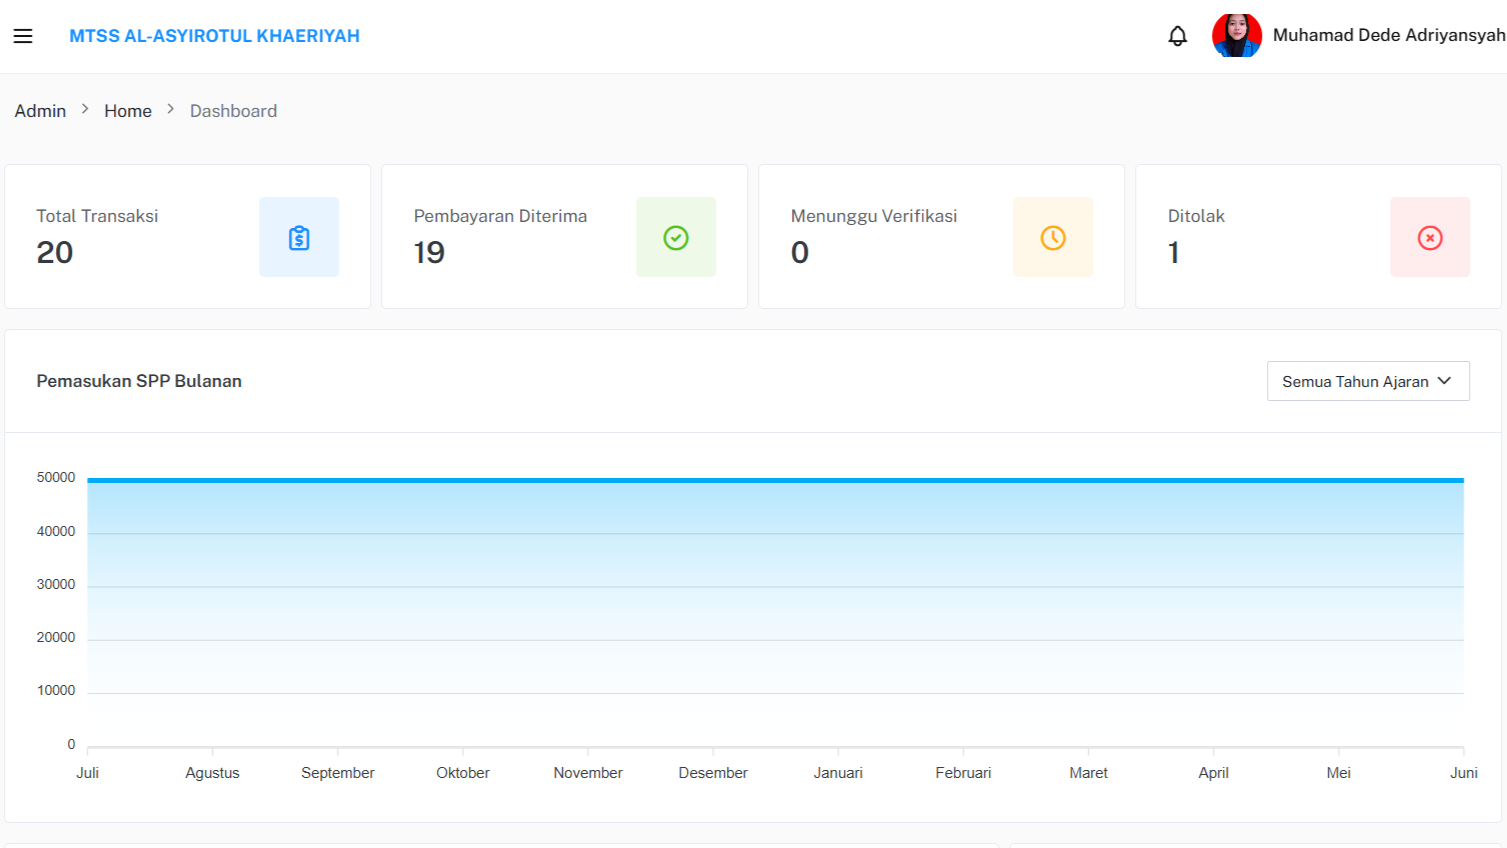Click the user profile avatar picture
This screenshot has height=848, width=1507.
pyautogui.click(x=1237, y=35)
